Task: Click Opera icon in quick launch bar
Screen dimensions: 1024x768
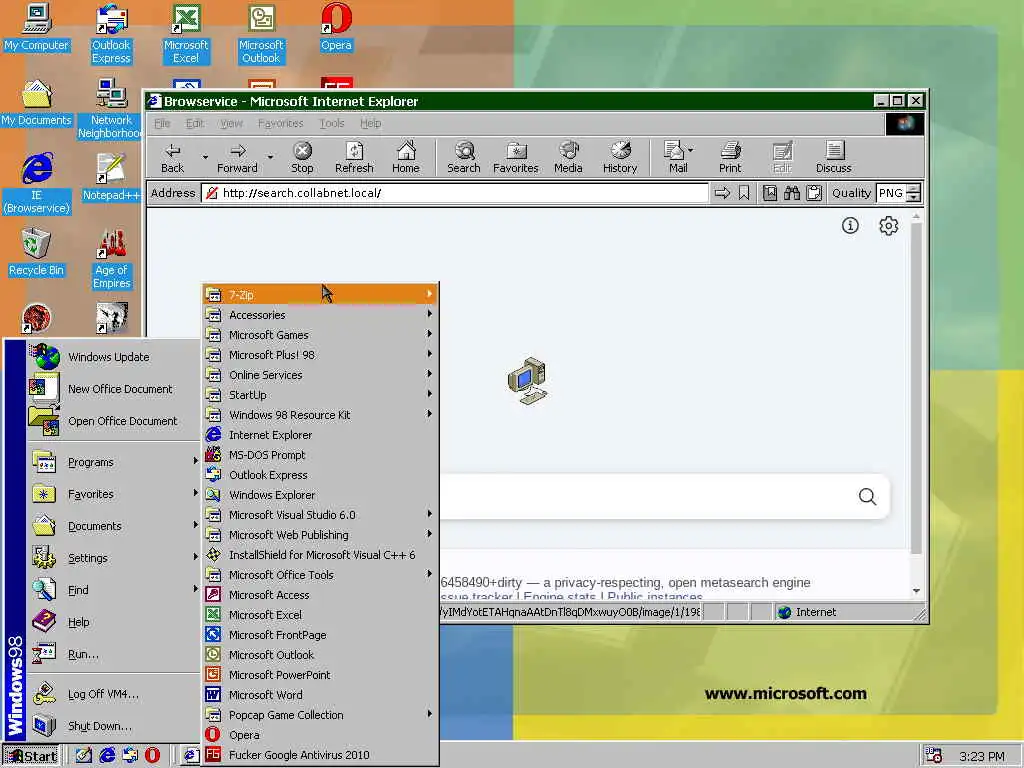Action: pos(152,756)
